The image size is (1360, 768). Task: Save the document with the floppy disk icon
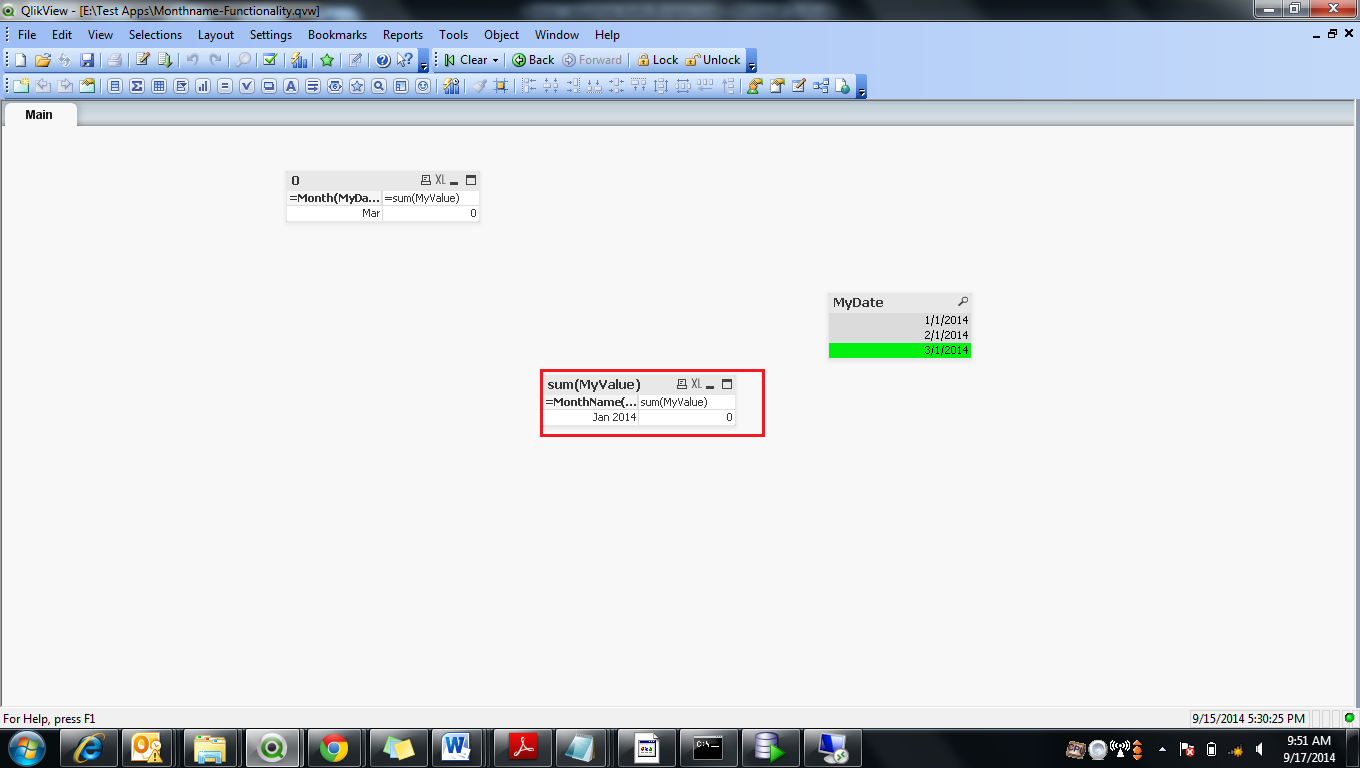[x=87, y=60]
